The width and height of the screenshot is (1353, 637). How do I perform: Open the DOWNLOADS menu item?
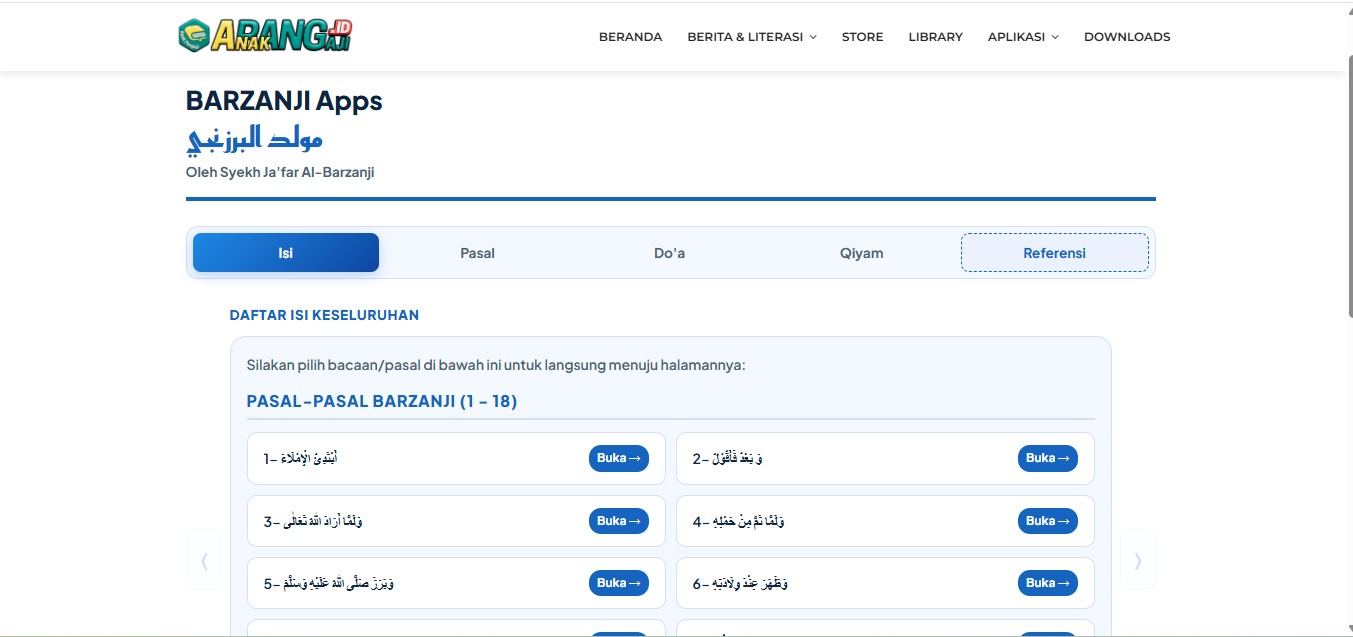pos(1127,37)
